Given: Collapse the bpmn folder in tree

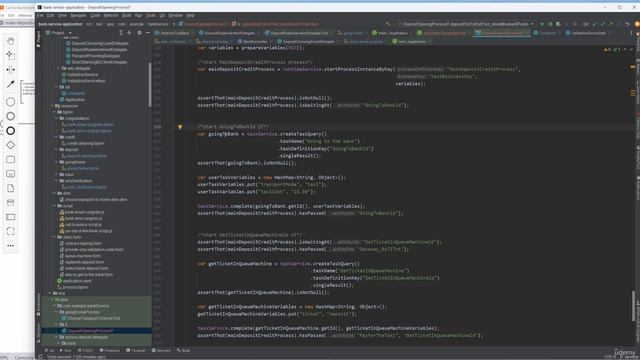Looking at the screenshot, I should (54, 112).
